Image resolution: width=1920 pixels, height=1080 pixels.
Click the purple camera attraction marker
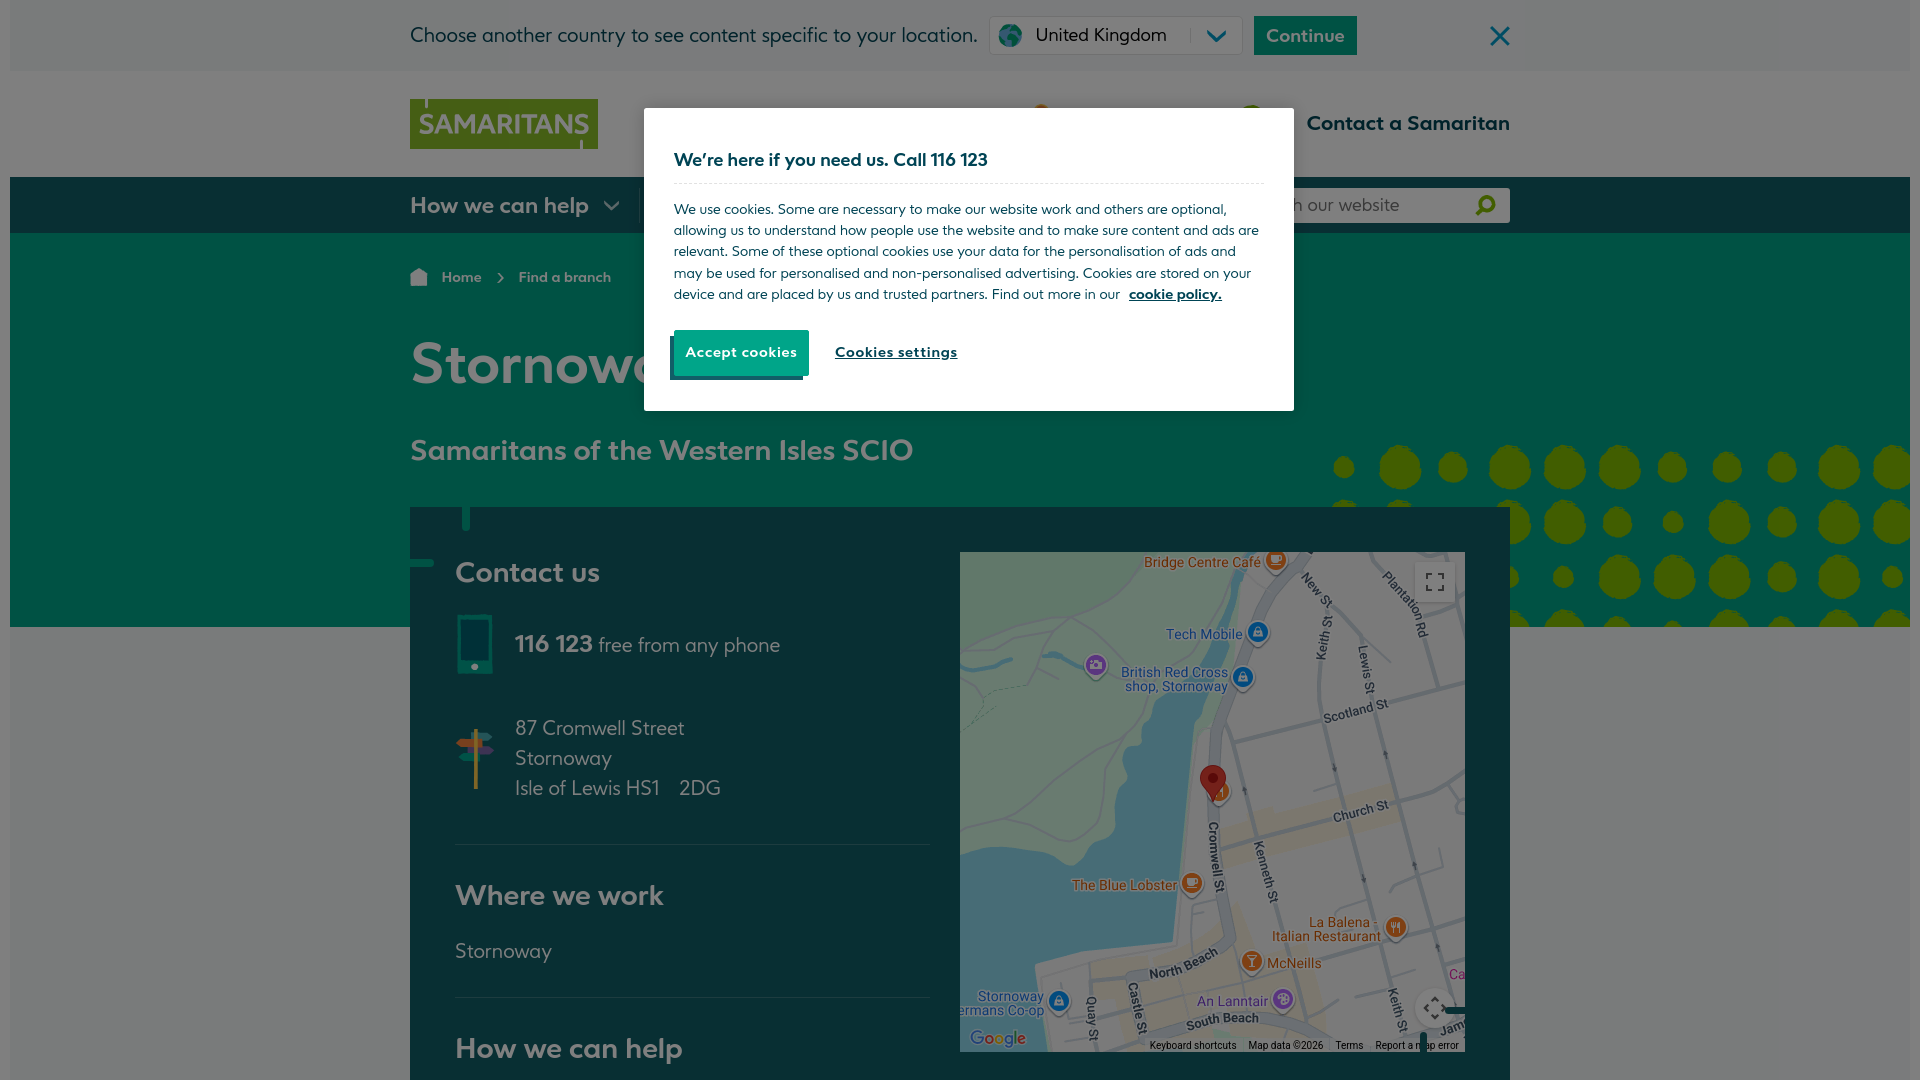[1096, 666]
